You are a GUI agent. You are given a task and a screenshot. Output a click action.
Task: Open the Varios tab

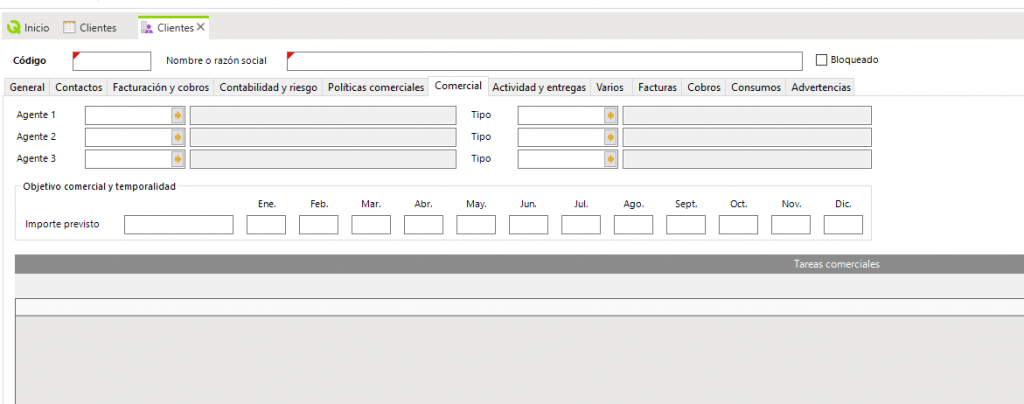[610, 87]
